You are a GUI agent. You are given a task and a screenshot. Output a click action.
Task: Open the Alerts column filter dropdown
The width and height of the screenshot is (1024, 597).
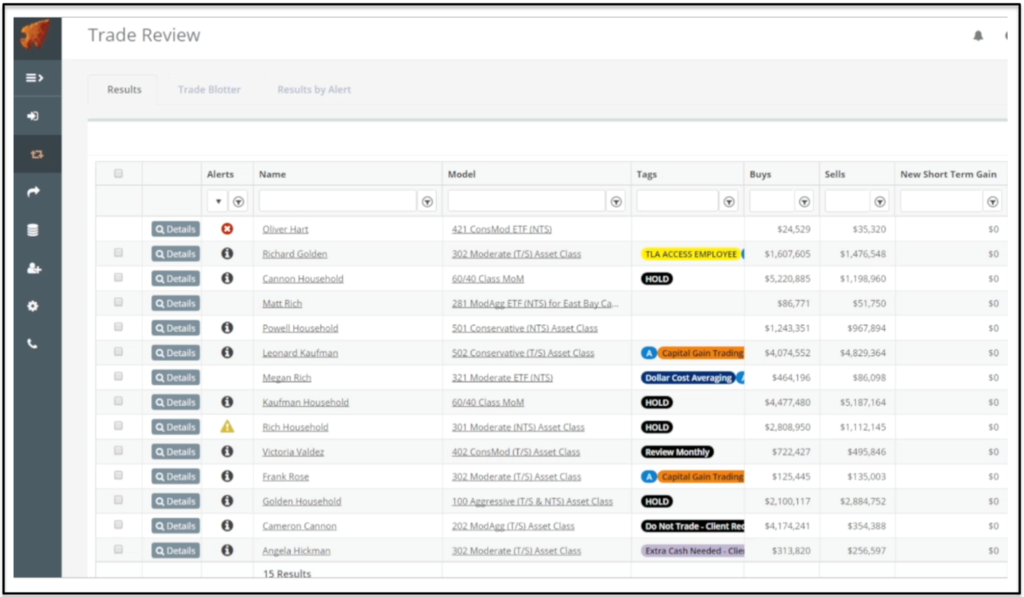[238, 201]
